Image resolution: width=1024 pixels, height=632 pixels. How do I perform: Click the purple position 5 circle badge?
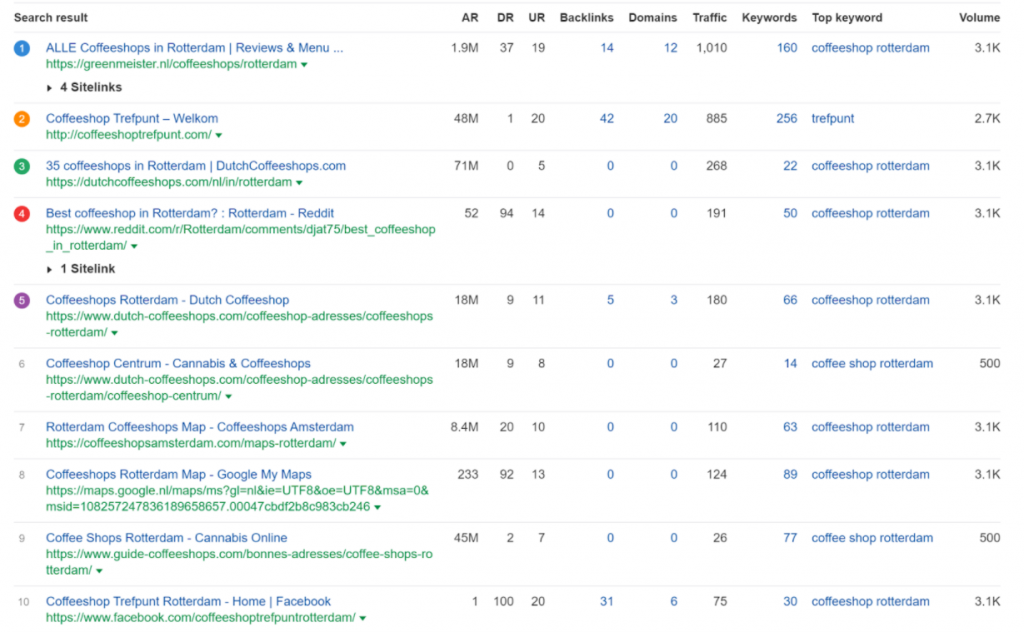(x=22, y=300)
